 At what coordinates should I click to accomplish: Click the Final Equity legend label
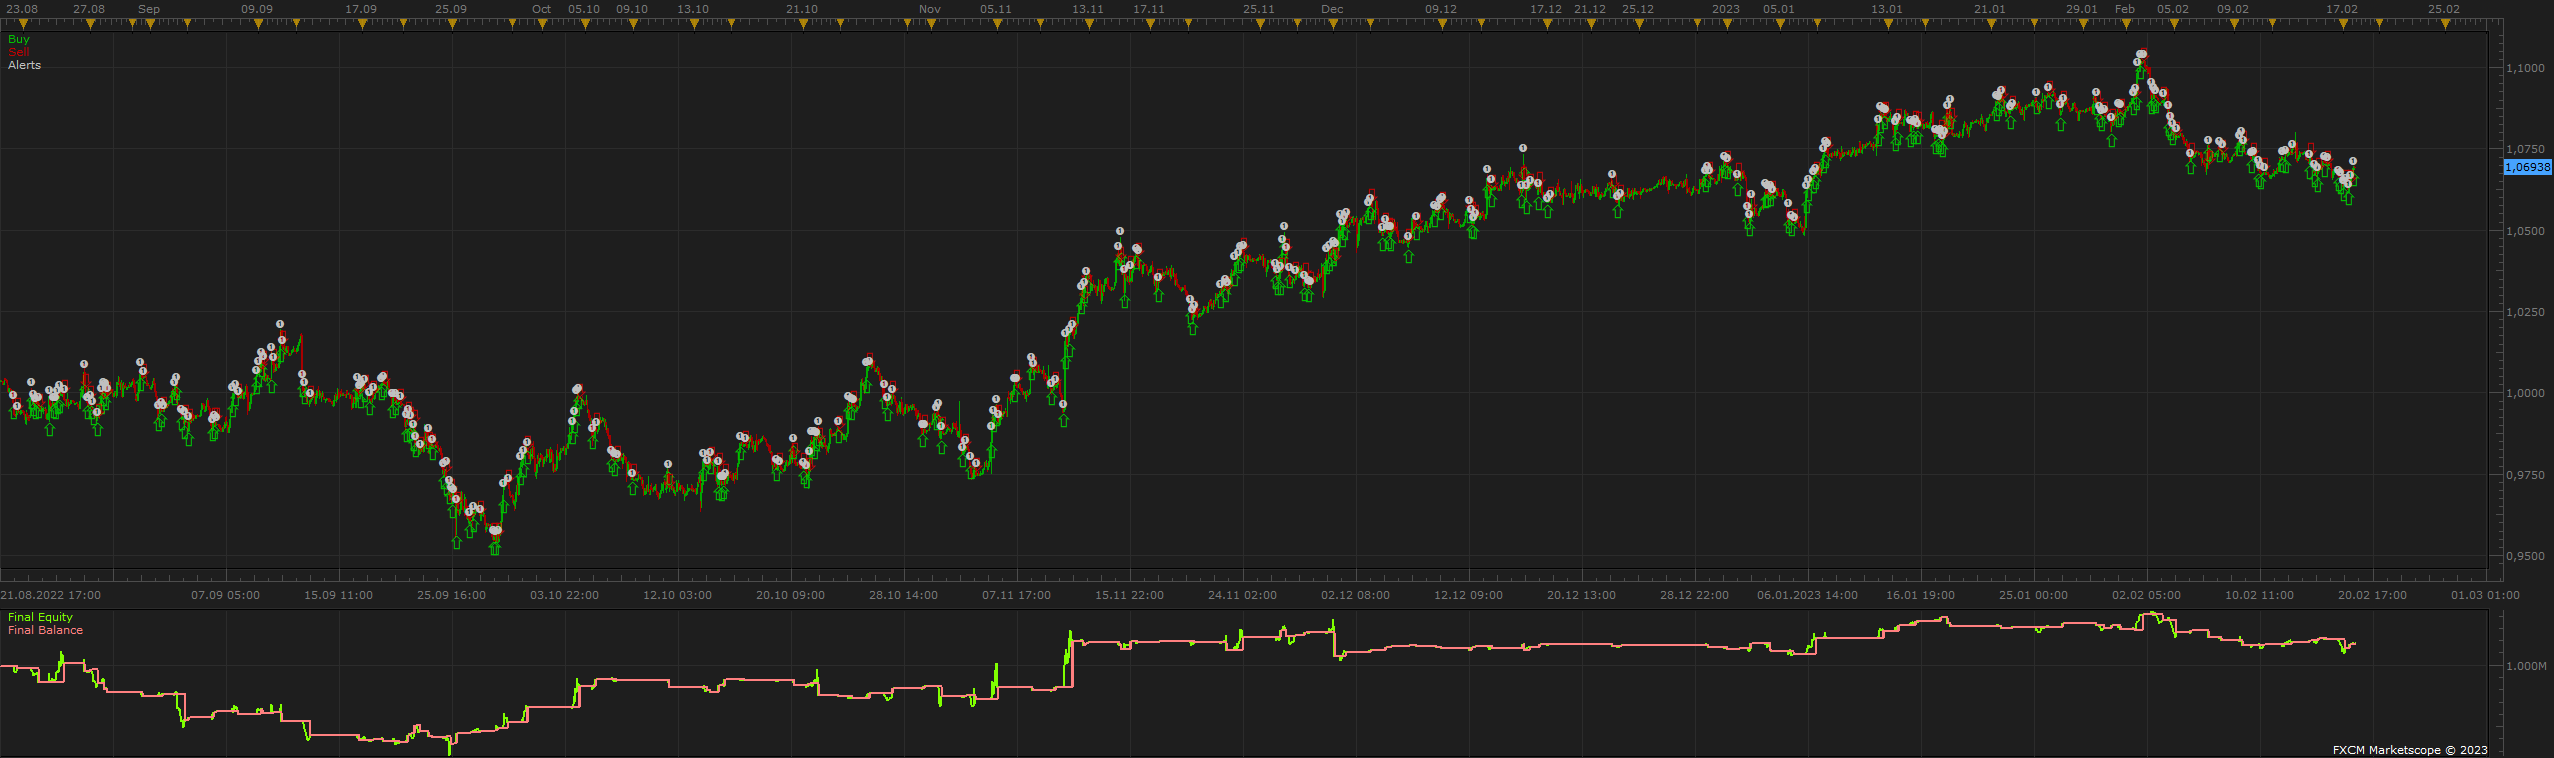(x=41, y=617)
